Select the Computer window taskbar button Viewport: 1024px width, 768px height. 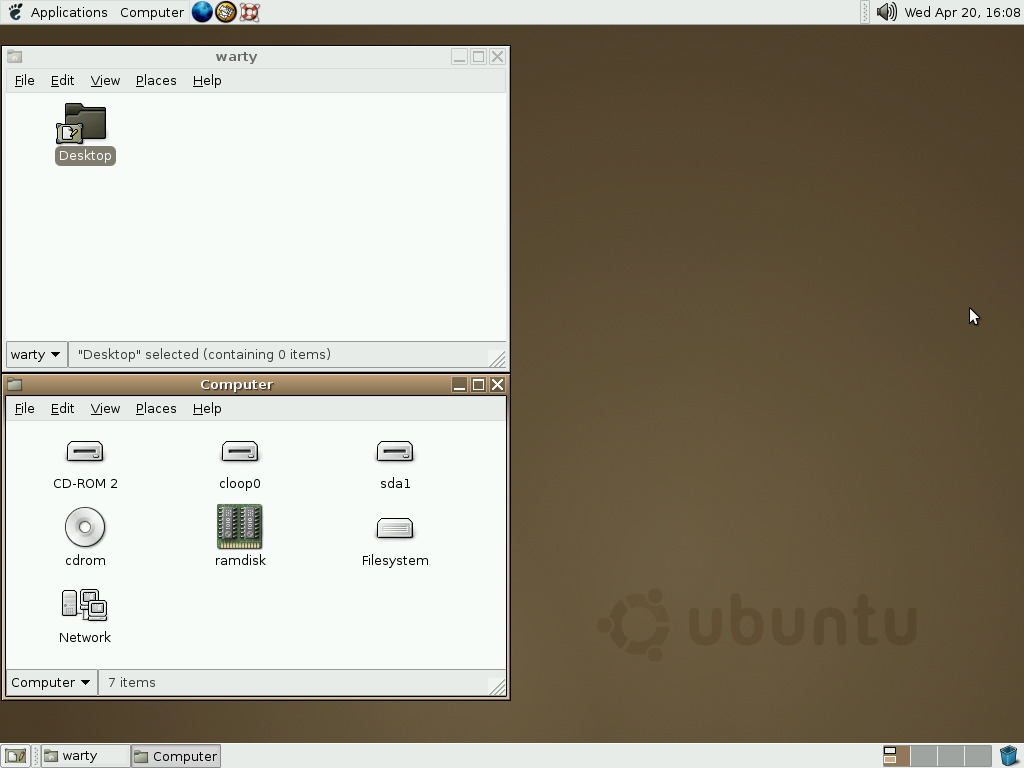175,755
